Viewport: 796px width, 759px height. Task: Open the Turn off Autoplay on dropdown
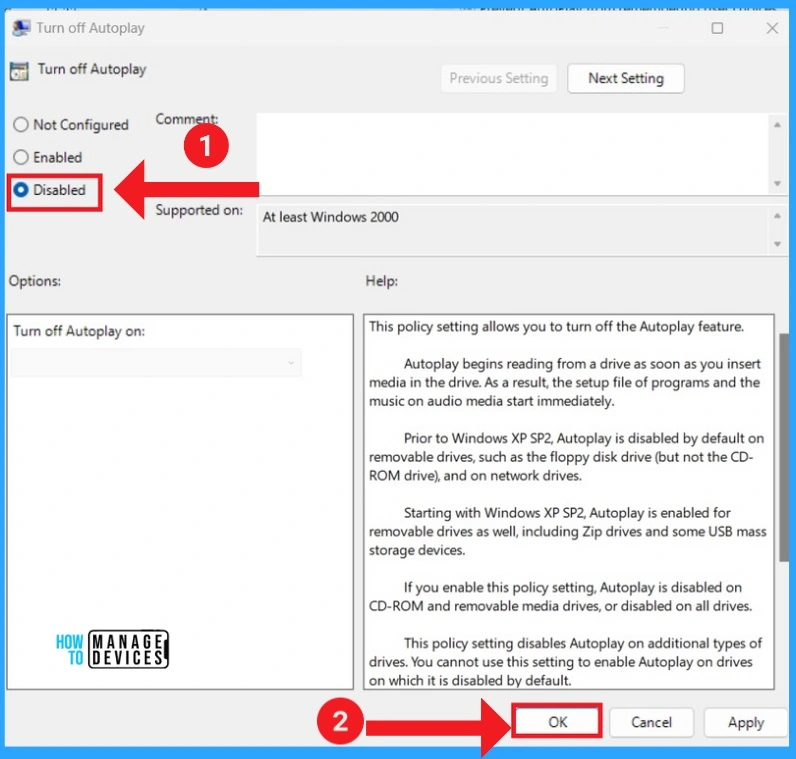tap(156, 362)
